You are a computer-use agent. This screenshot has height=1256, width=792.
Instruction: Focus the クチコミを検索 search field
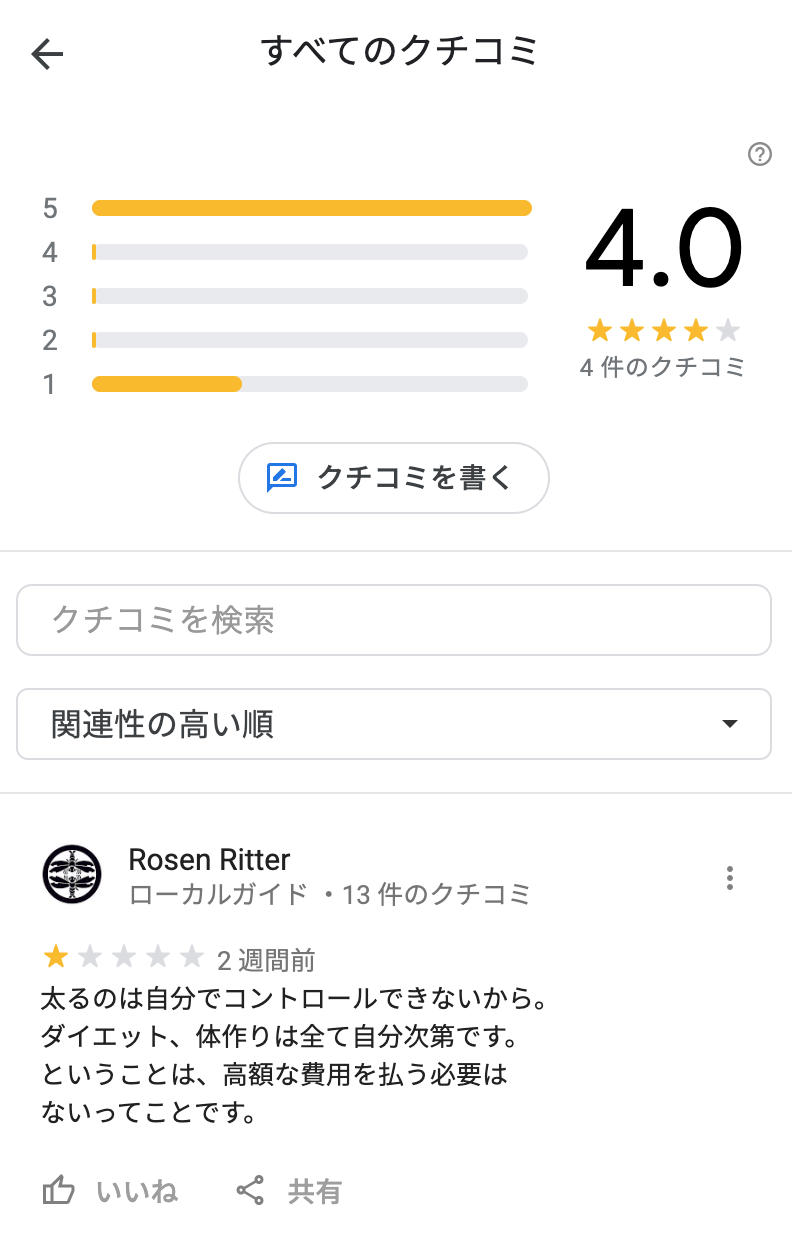point(394,620)
